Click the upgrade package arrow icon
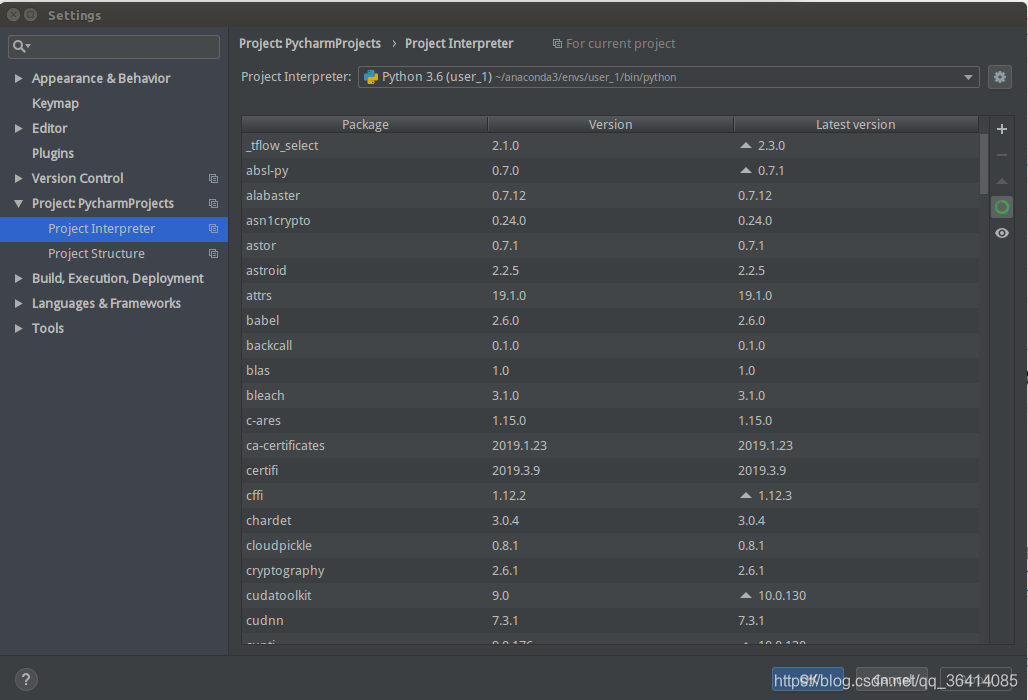 1001,182
